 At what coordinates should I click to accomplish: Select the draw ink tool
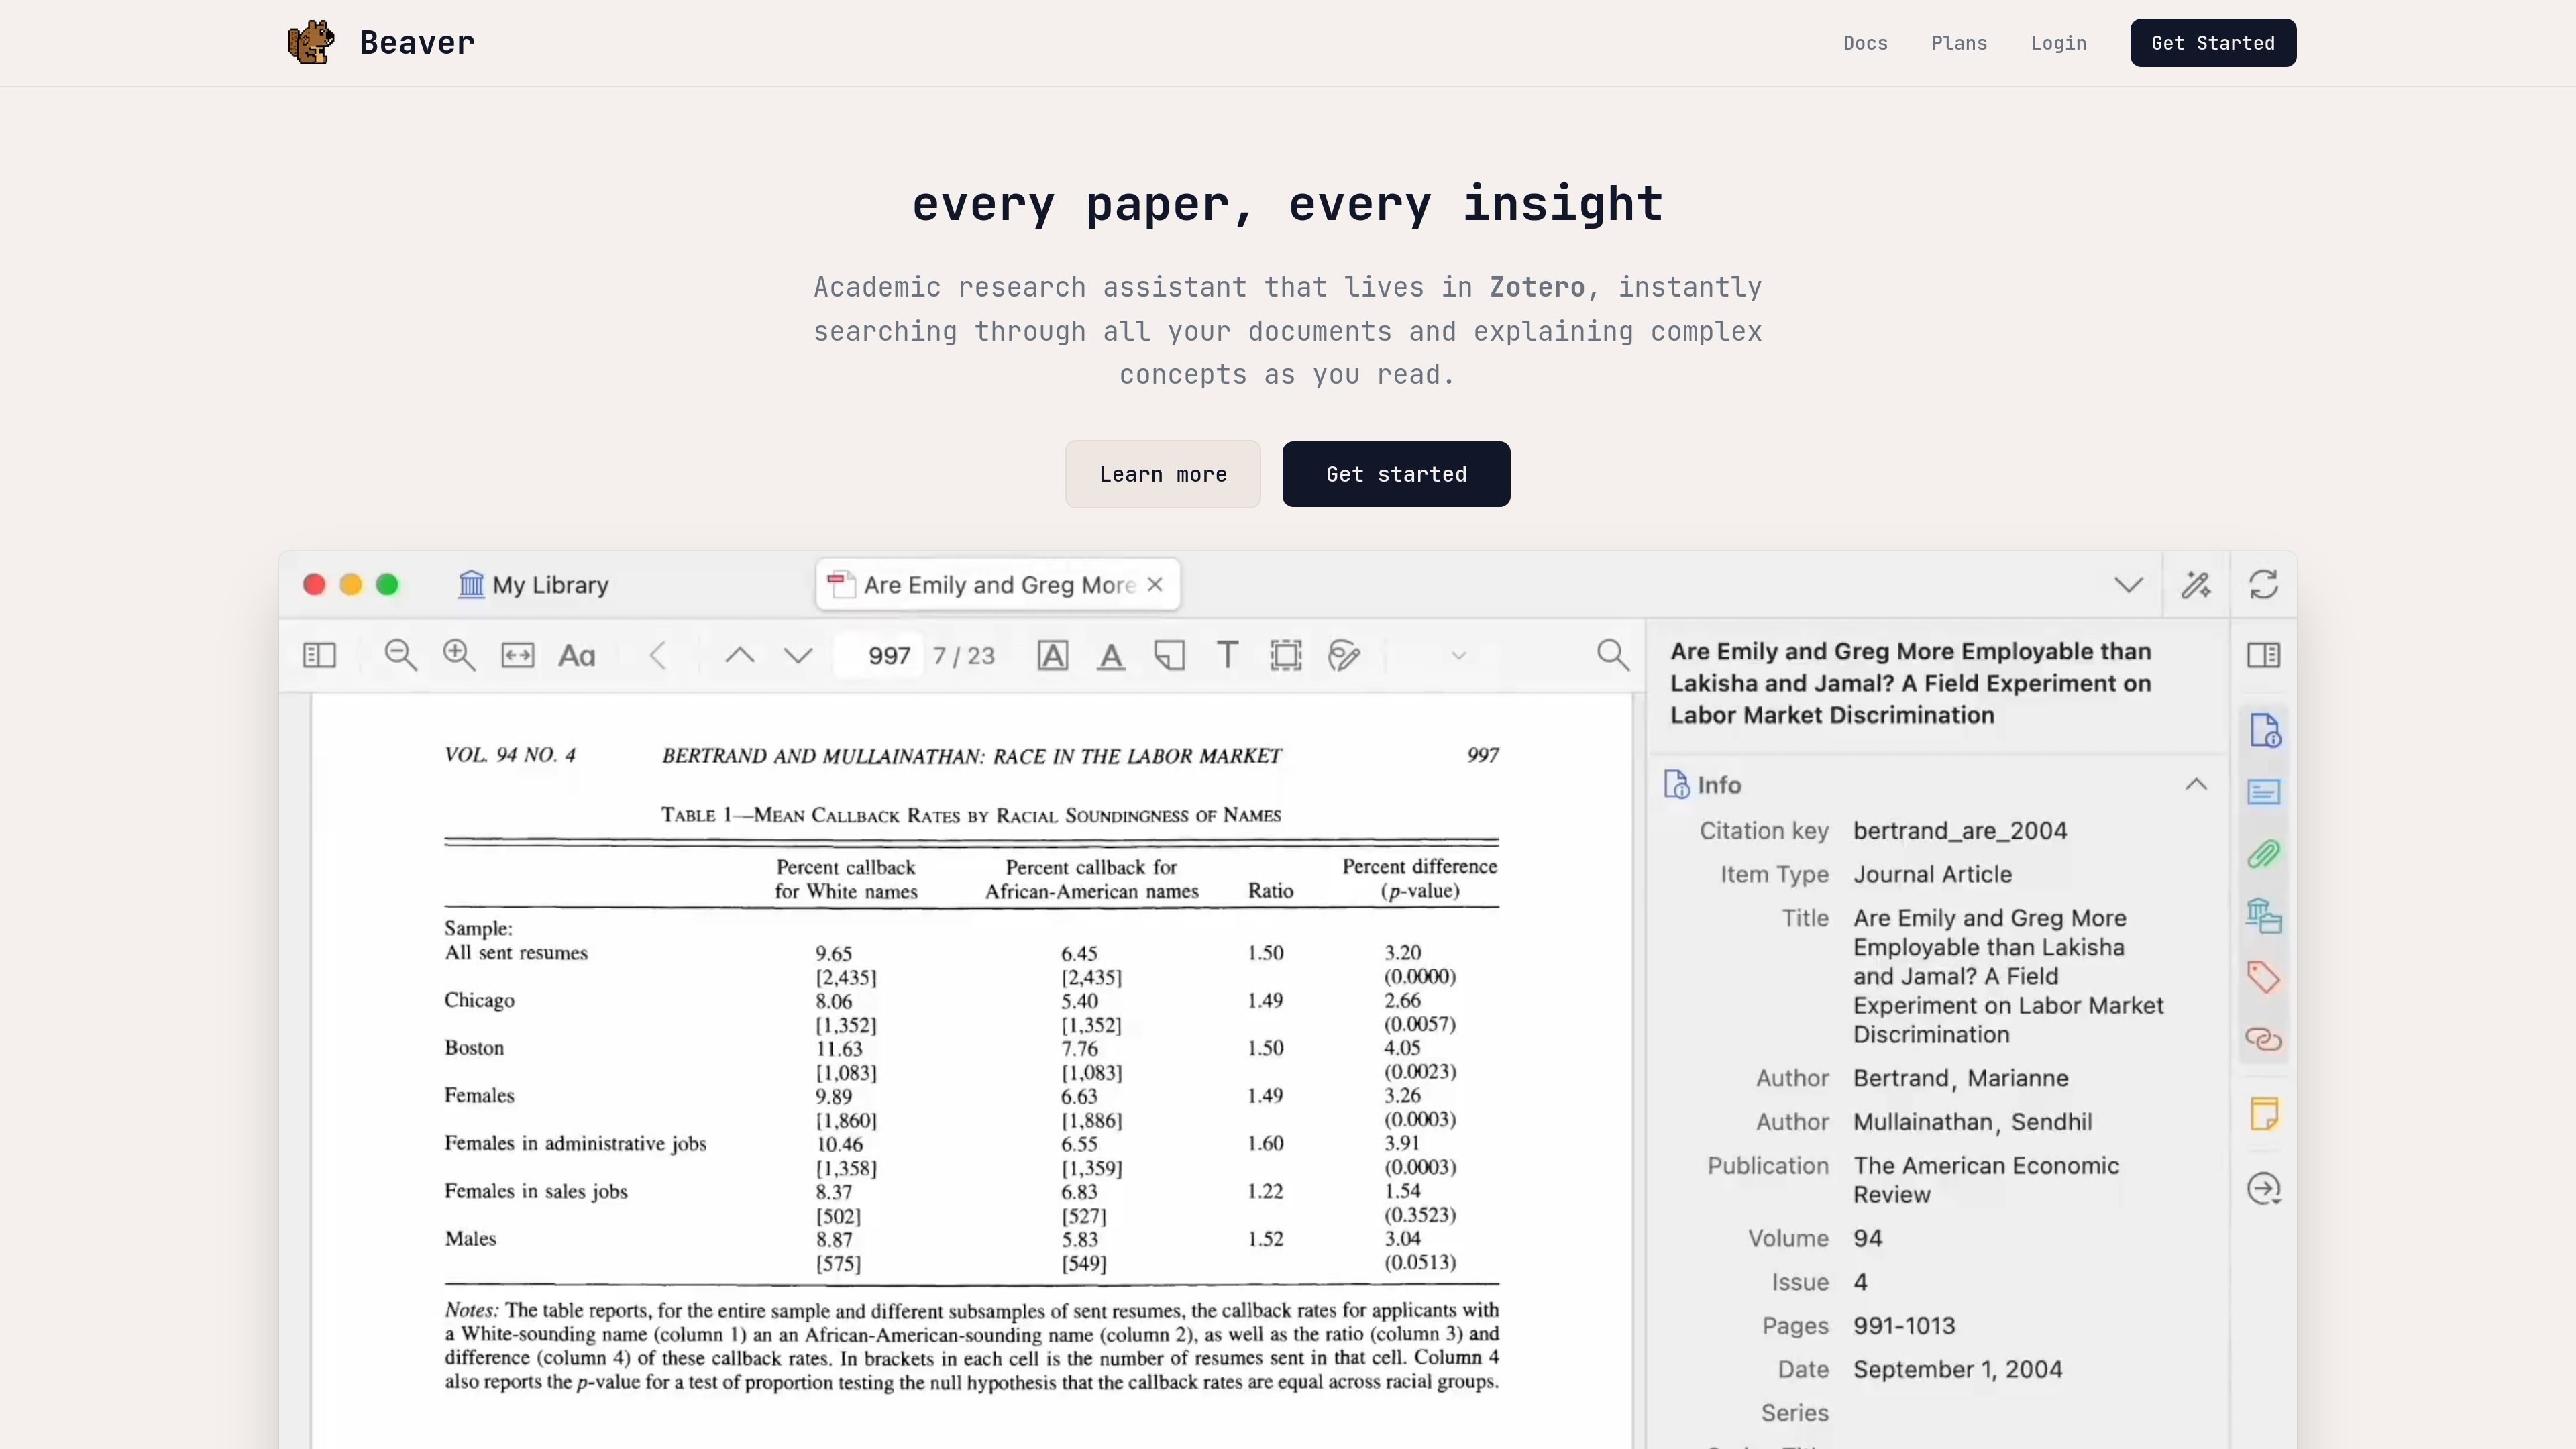coord(1344,655)
